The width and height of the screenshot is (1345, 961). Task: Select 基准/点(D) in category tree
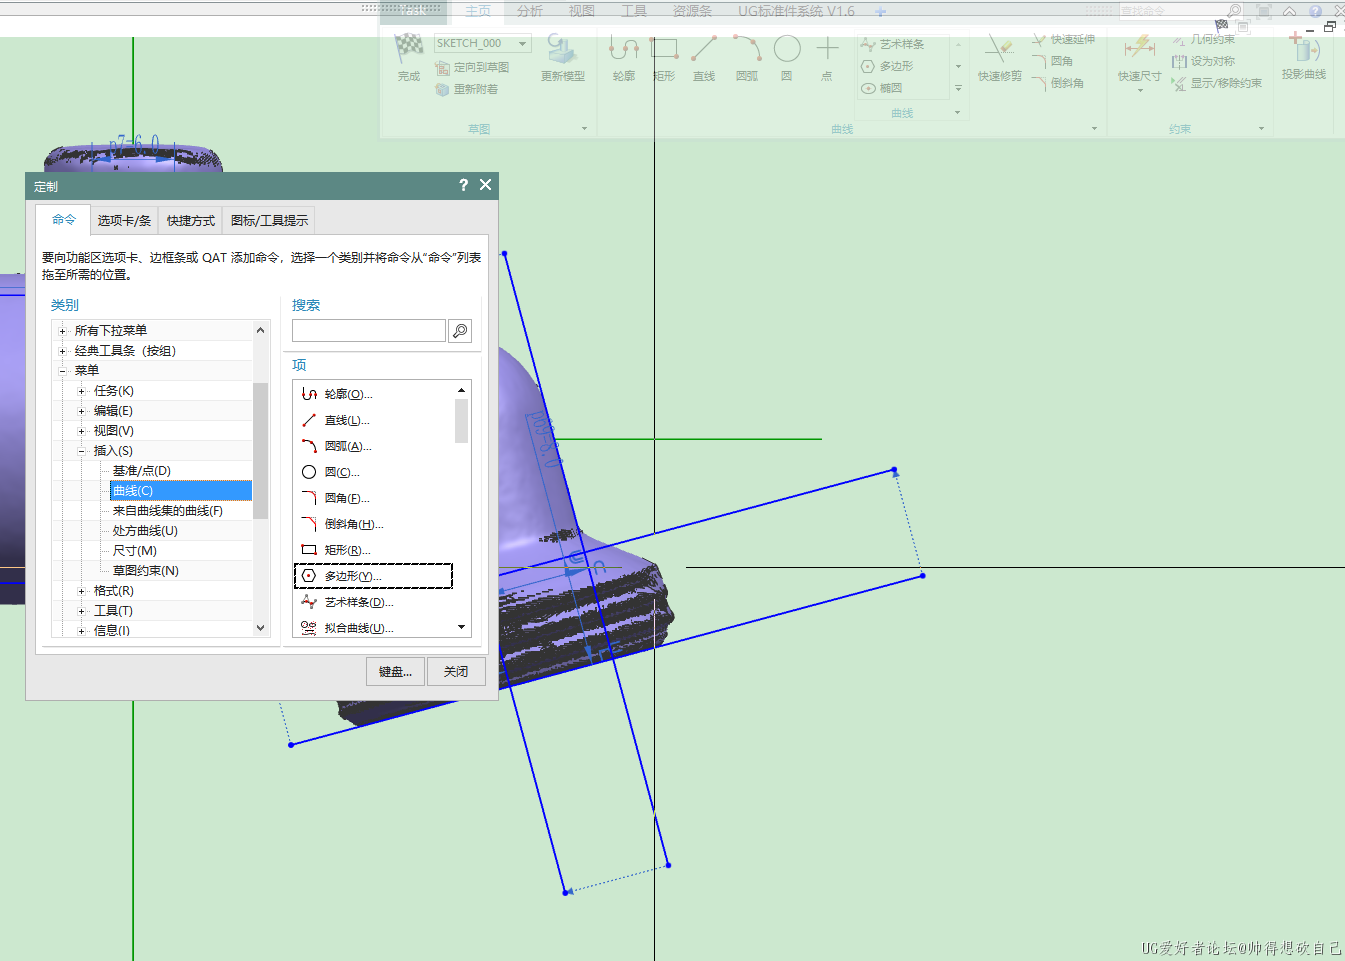(142, 471)
